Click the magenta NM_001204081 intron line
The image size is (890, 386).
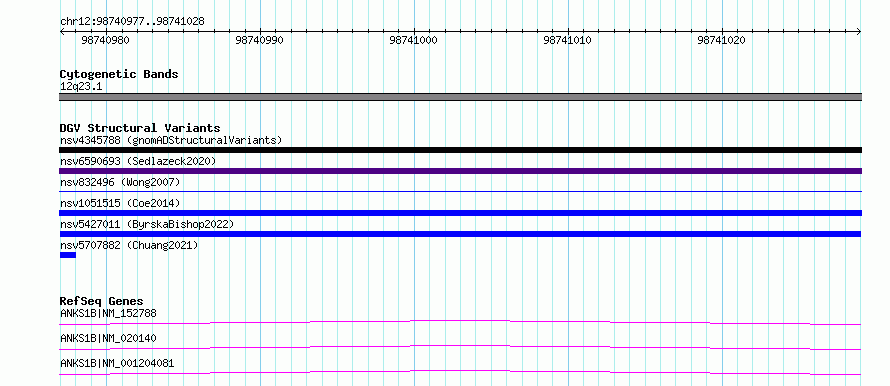point(460,372)
